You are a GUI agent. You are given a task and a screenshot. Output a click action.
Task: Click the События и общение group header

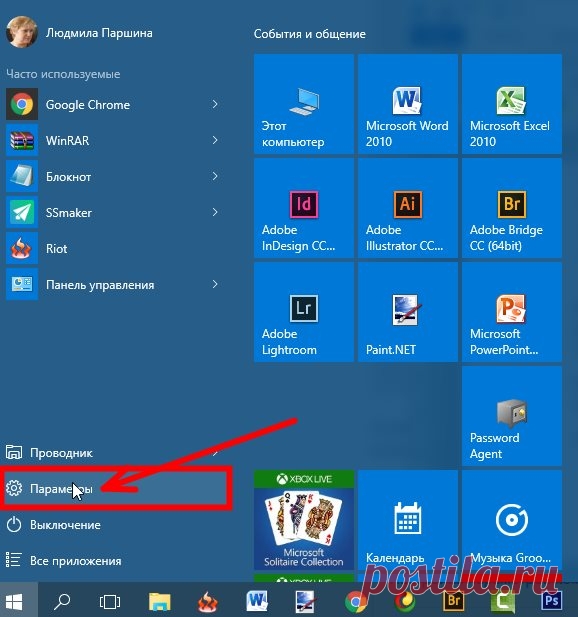coord(310,34)
